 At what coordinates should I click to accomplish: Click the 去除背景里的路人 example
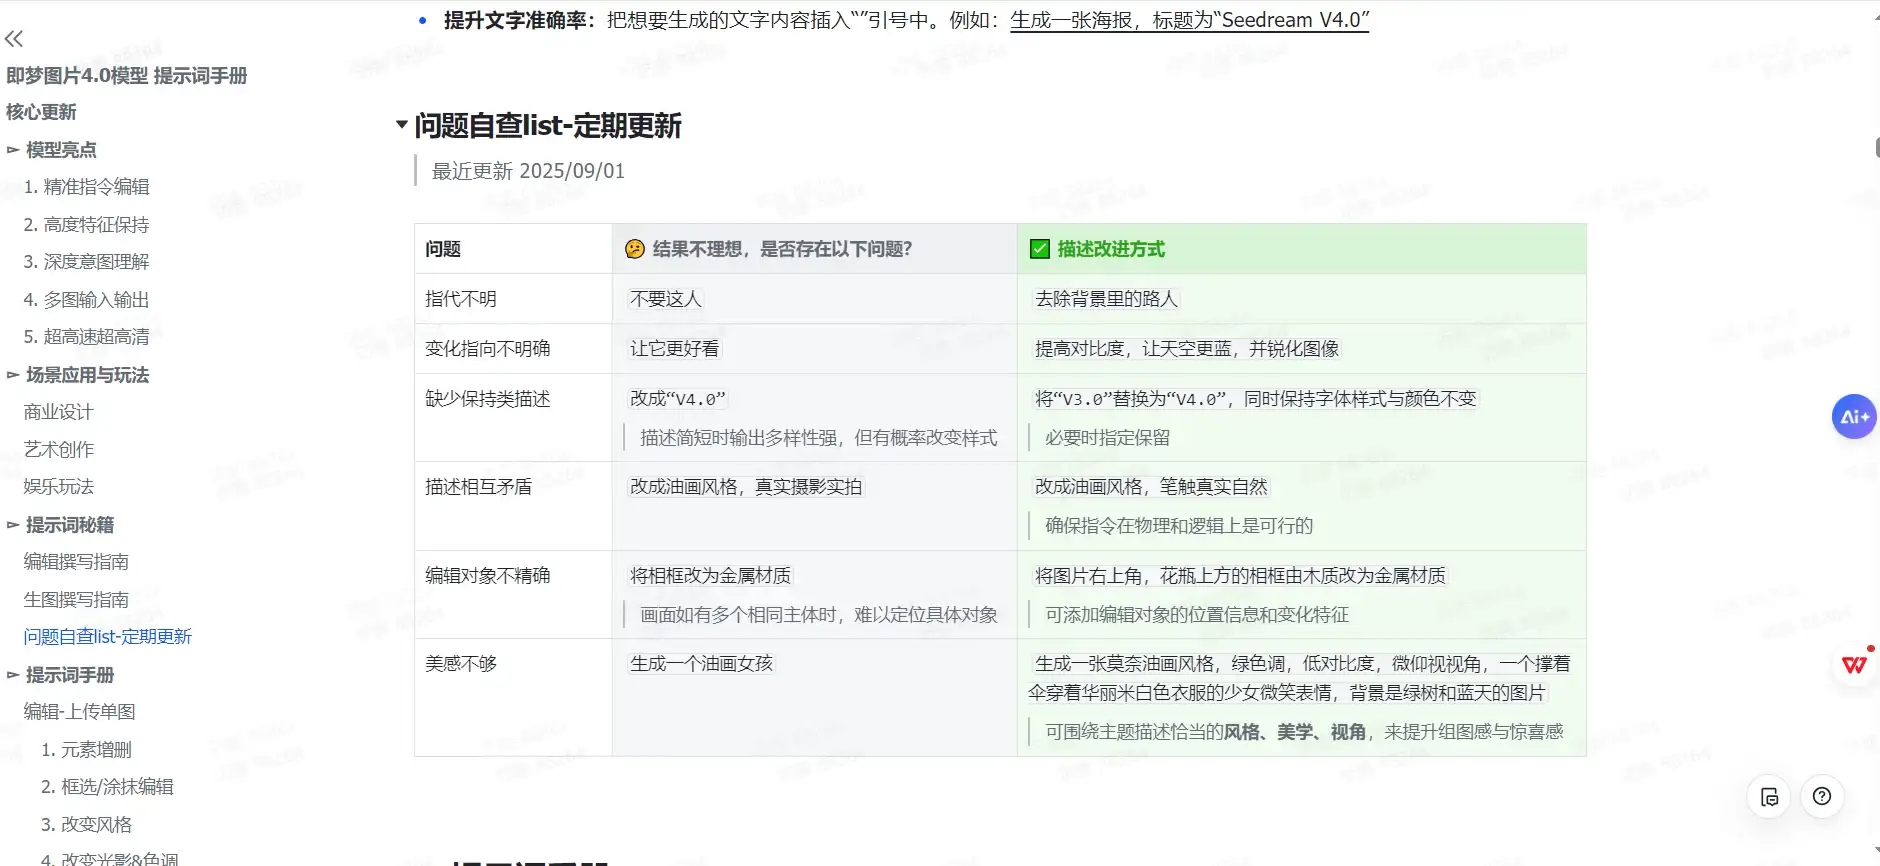click(x=1107, y=299)
